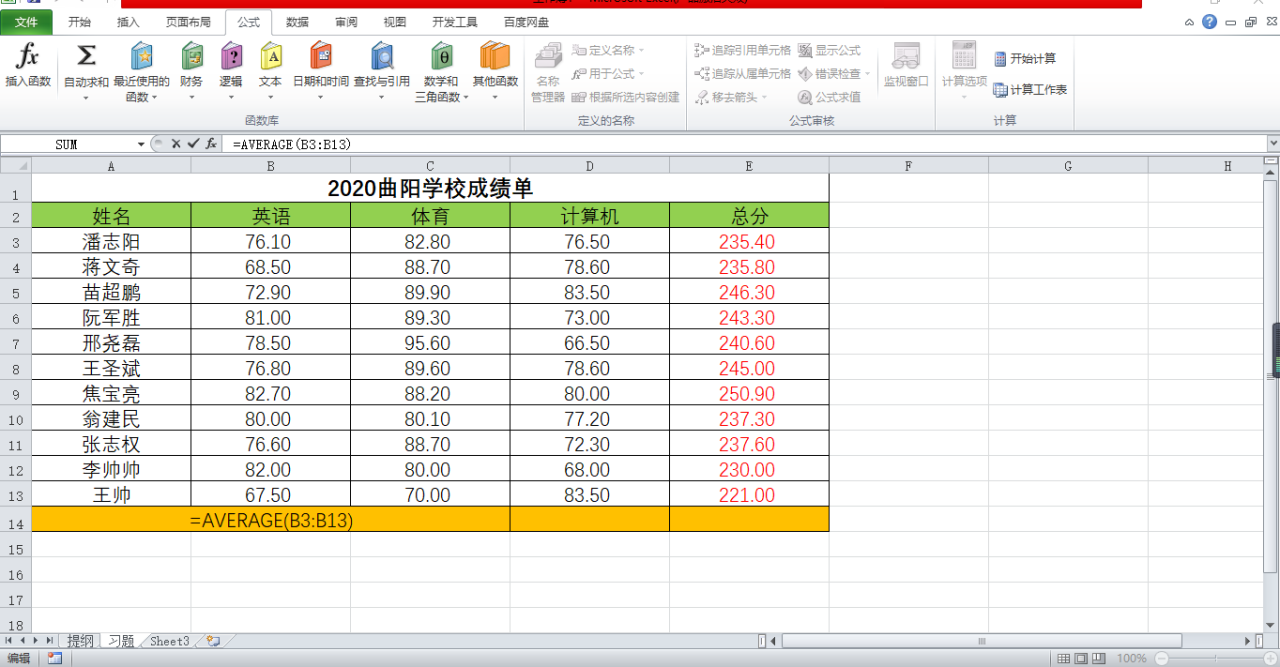Switch to the 插入 ribbon tab
This screenshot has height=667, width=1280.
(x=128, y=21)
